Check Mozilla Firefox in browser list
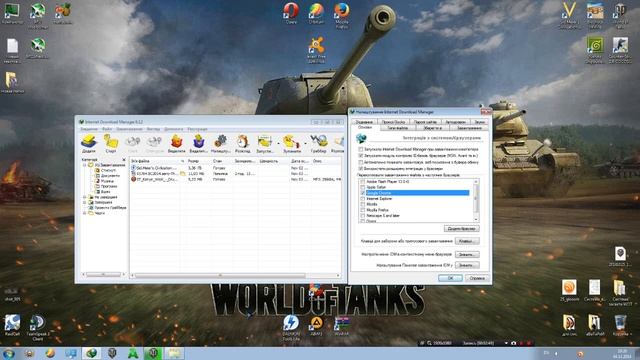Viewport: 640px width, 360px height. 362,210
